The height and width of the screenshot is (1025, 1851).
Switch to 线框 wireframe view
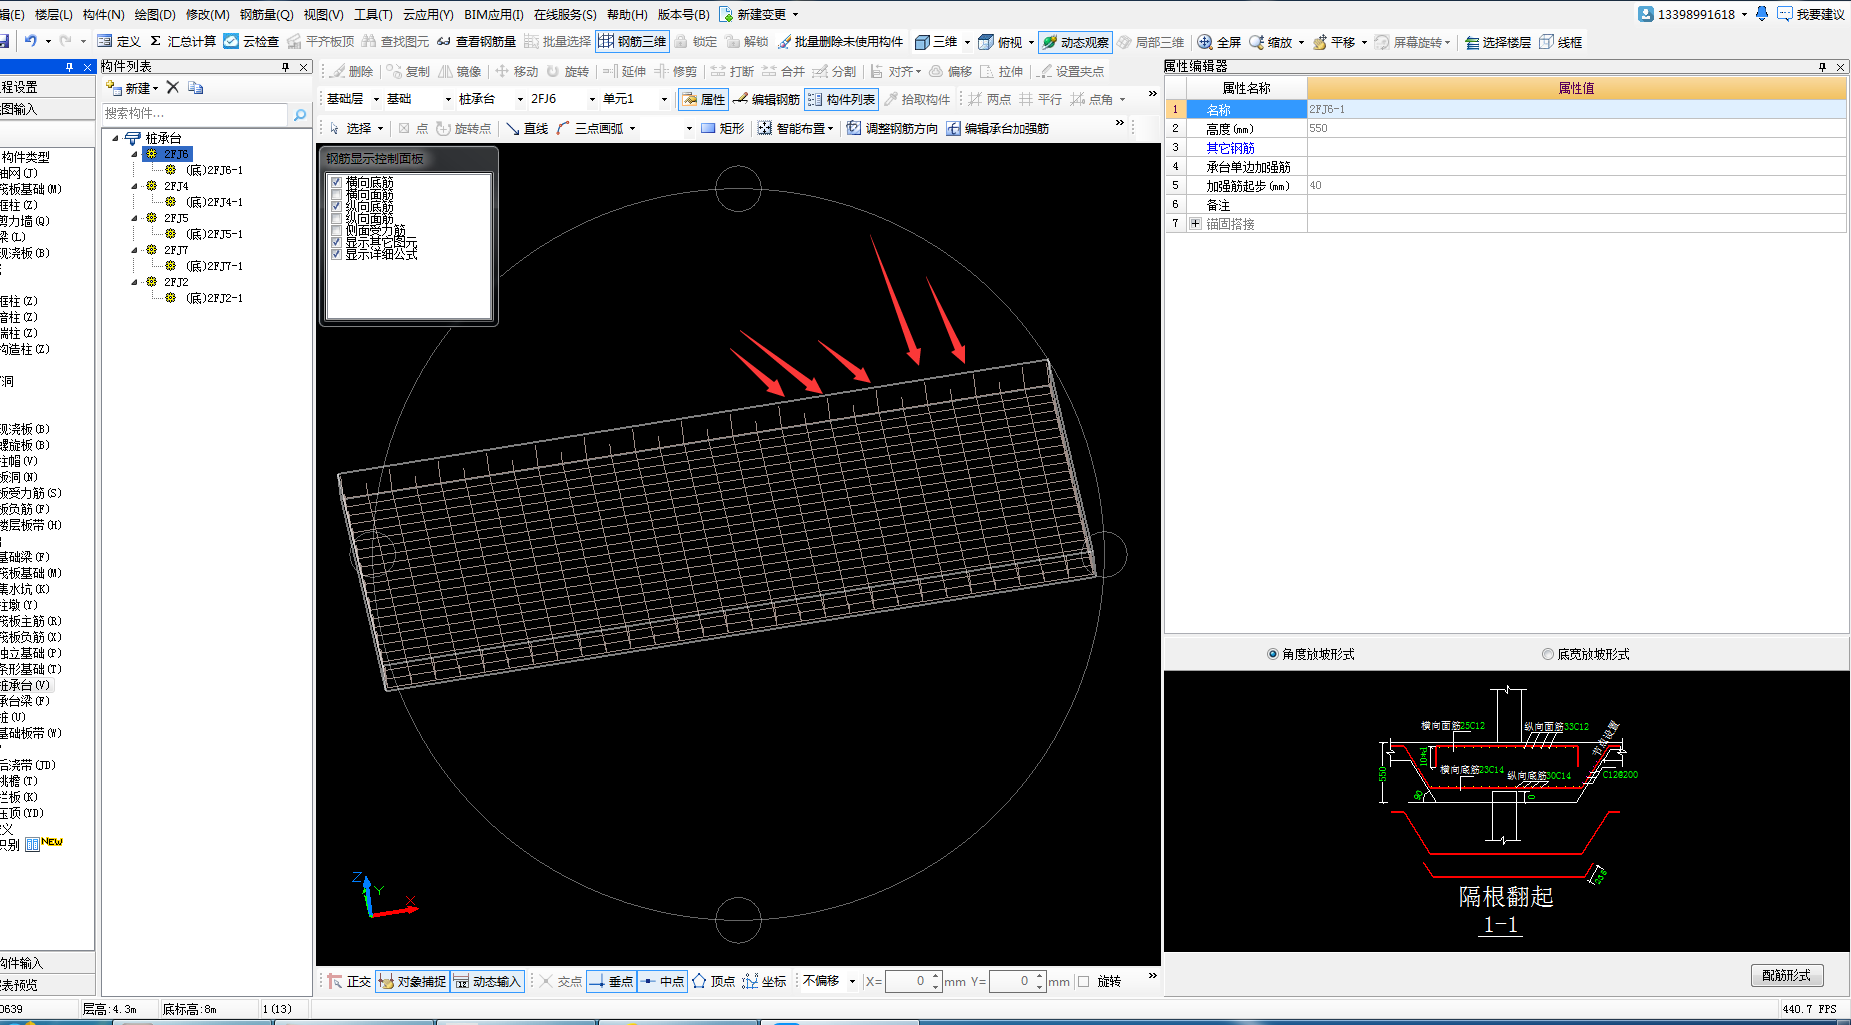point(1561,42)
